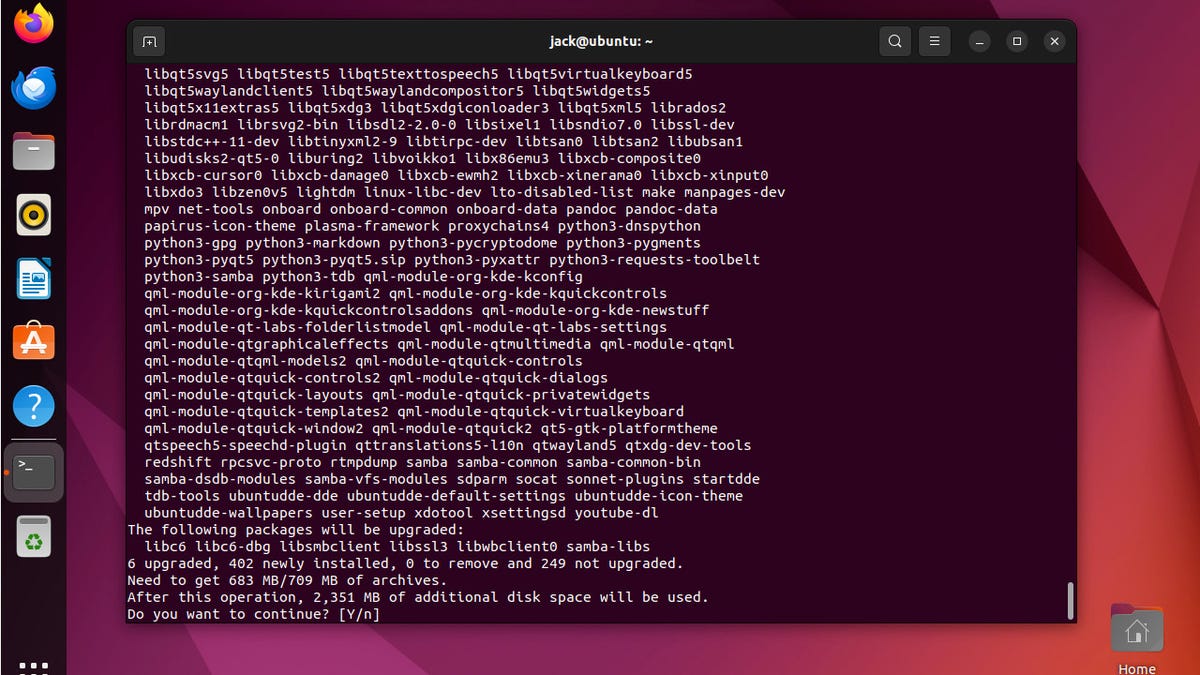This screenshot has height=675, width=1200.
Task: Click the 'libqt5waylandcompositor5' package name
Action: click(422, 91)
